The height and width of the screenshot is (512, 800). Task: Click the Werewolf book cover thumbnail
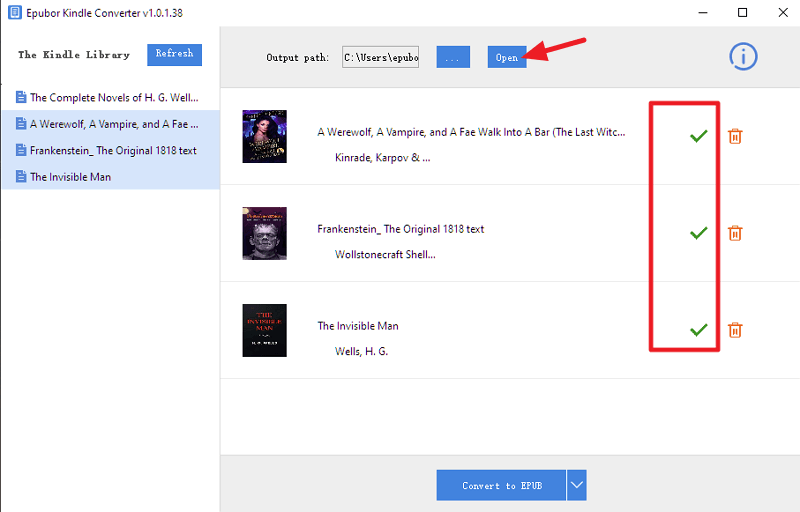264,136
